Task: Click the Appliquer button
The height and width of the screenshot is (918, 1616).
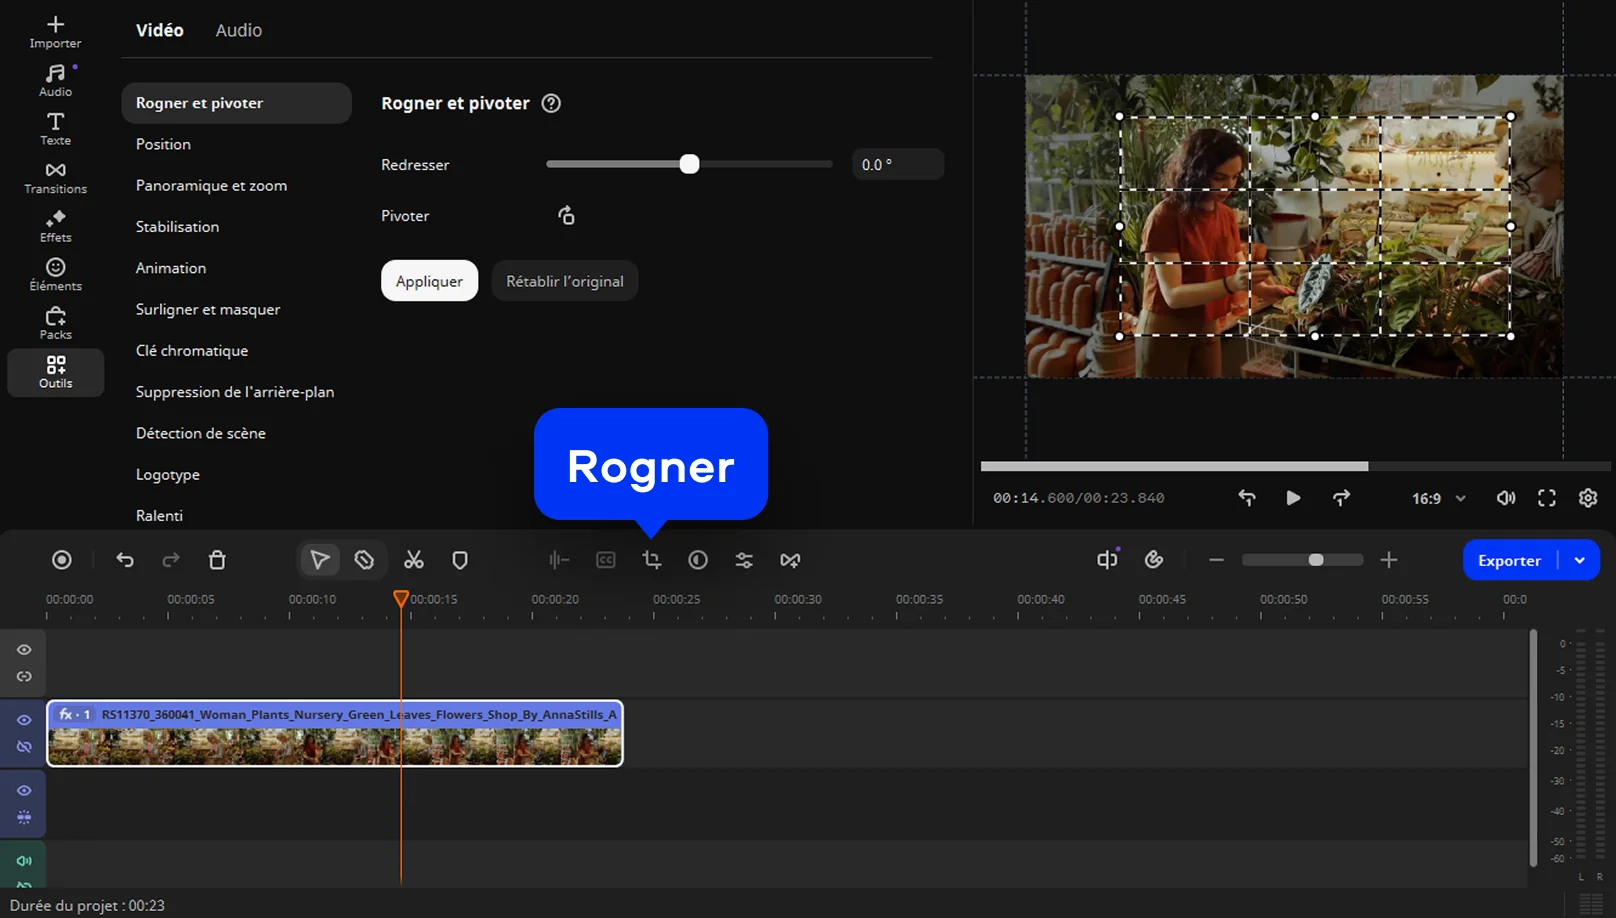Action: (429, 281)
